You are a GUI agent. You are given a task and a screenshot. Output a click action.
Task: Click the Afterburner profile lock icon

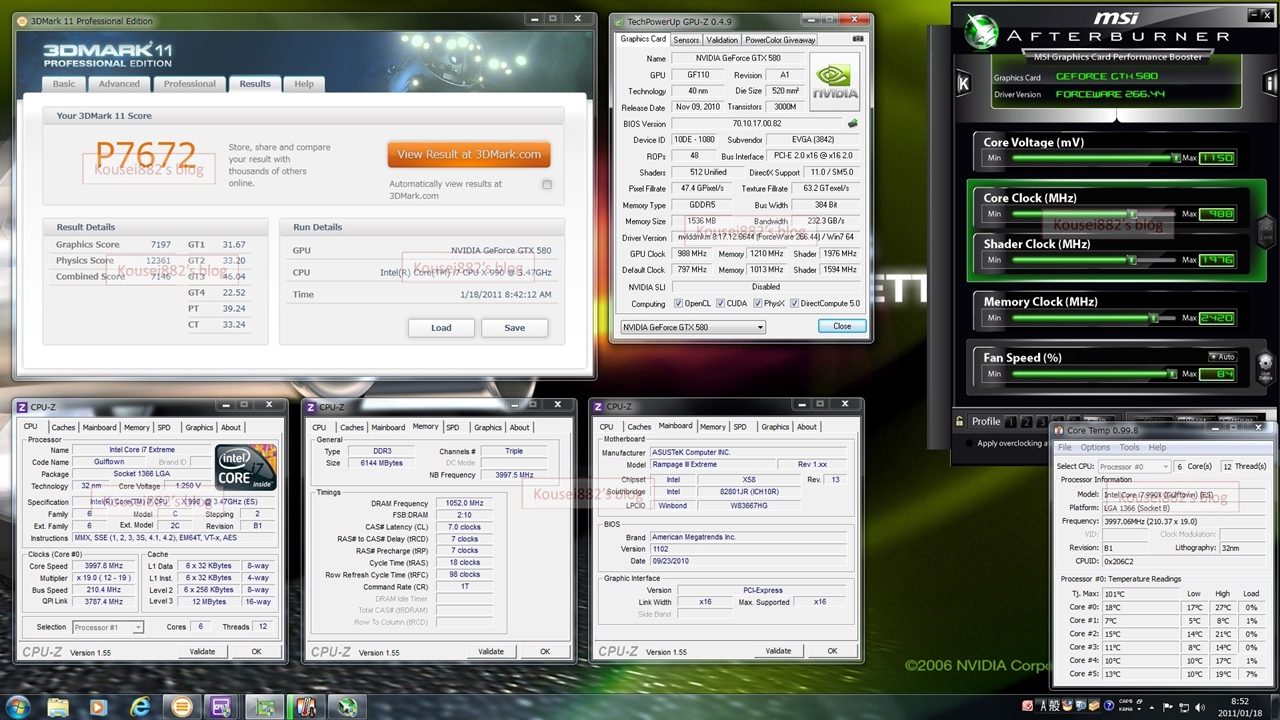(960, 421)
